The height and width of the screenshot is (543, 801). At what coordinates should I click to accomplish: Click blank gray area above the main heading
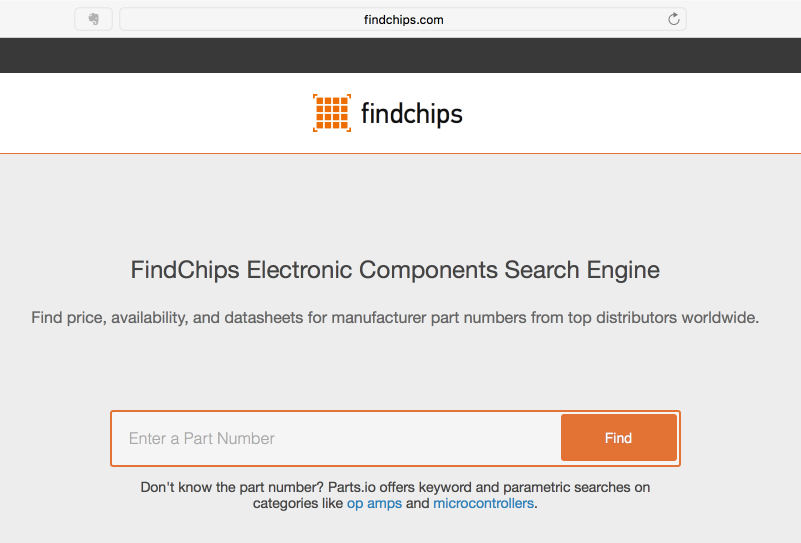pyautogui.click(x=400, y=200)
